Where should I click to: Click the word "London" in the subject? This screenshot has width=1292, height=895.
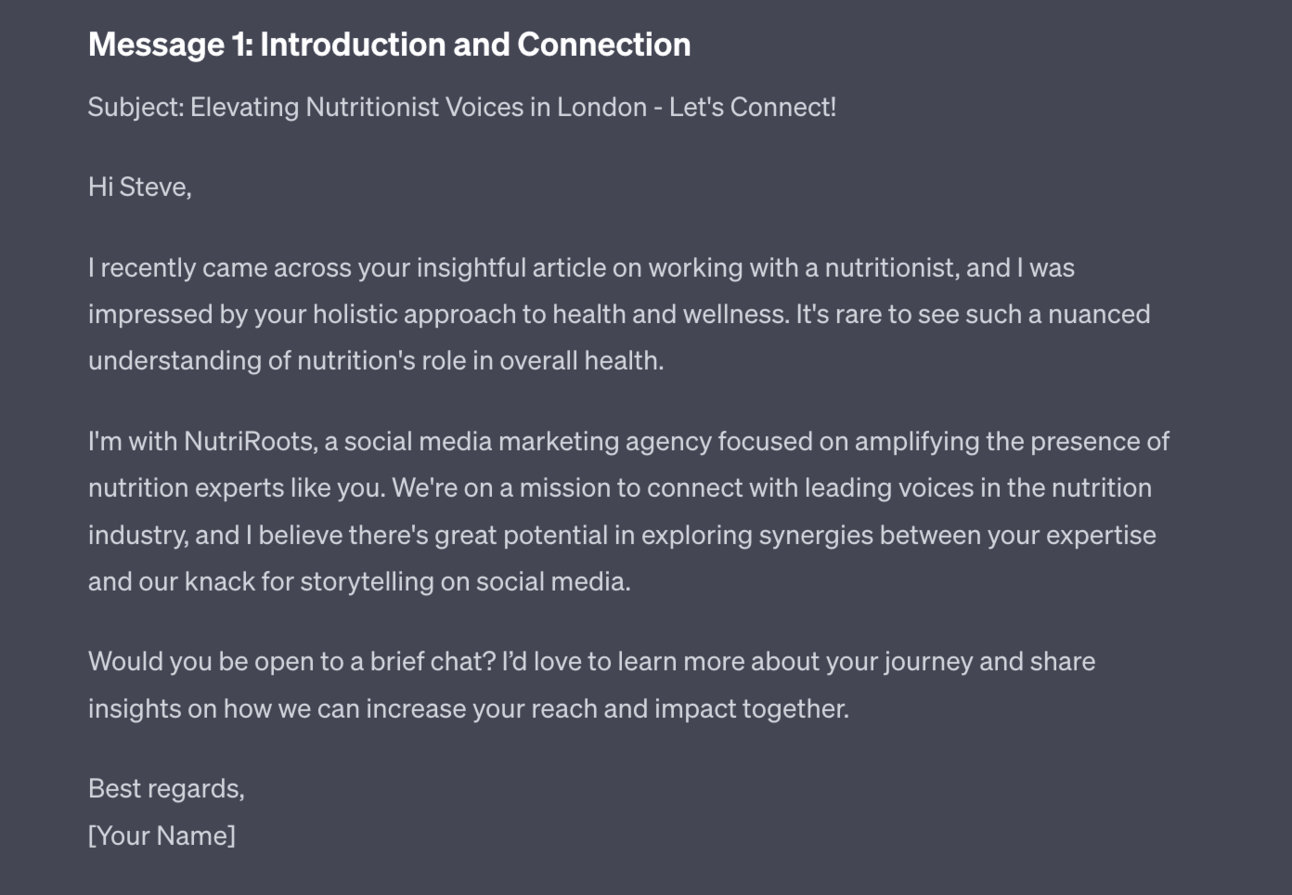(x=602, y=107)
